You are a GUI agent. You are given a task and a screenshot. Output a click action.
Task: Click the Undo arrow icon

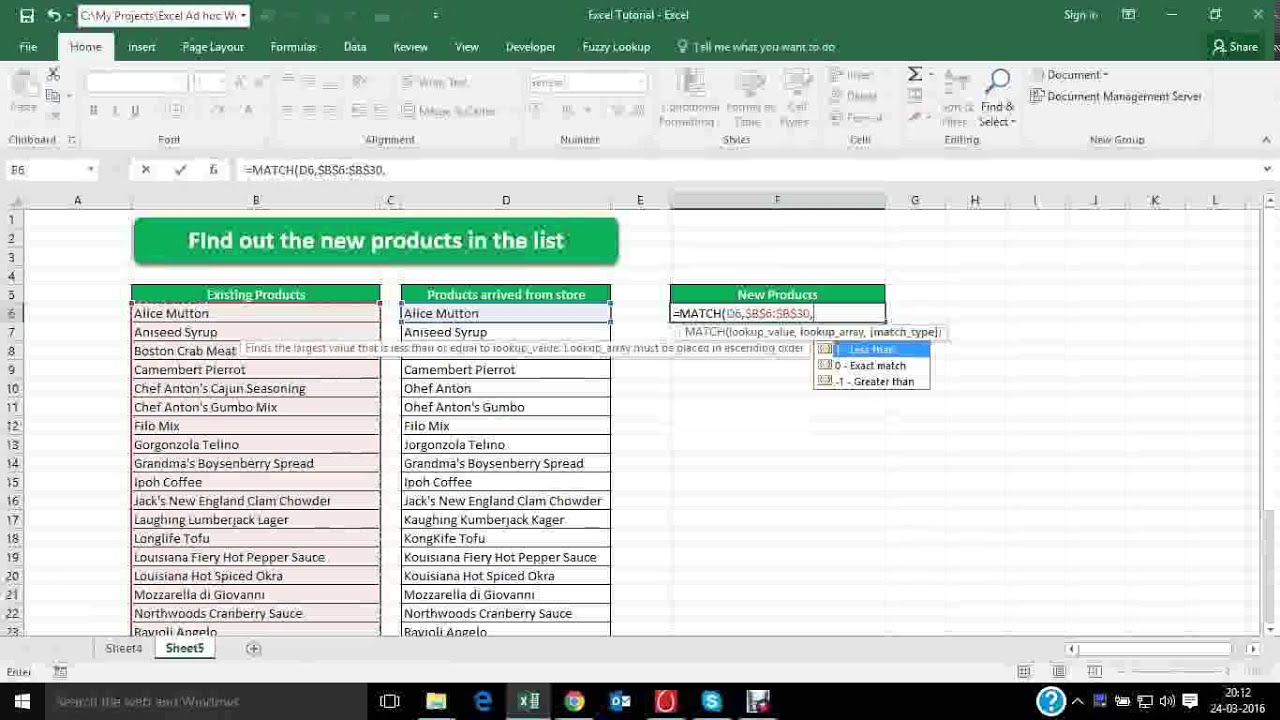tap(53, 15)
